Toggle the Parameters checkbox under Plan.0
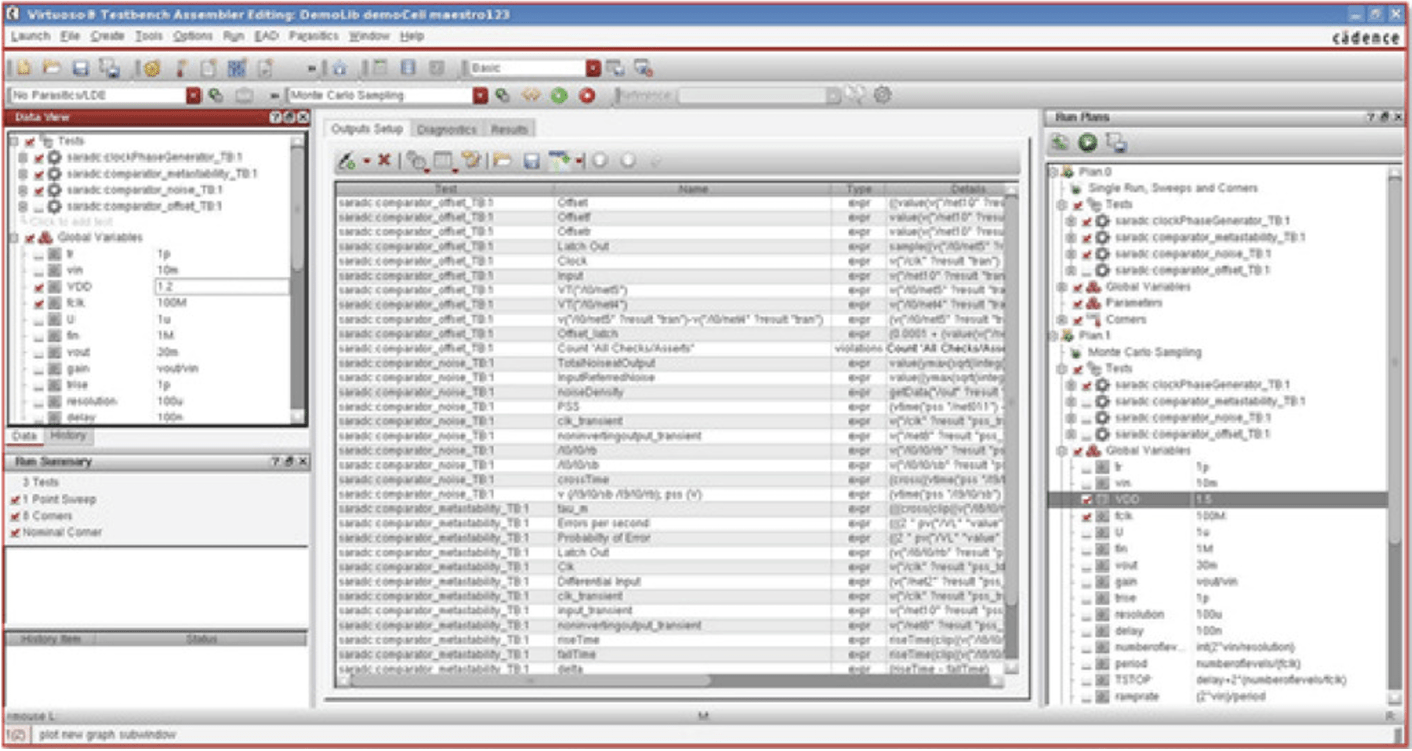This screenshot has height=751, width=1412. (x=1078, y=303)
